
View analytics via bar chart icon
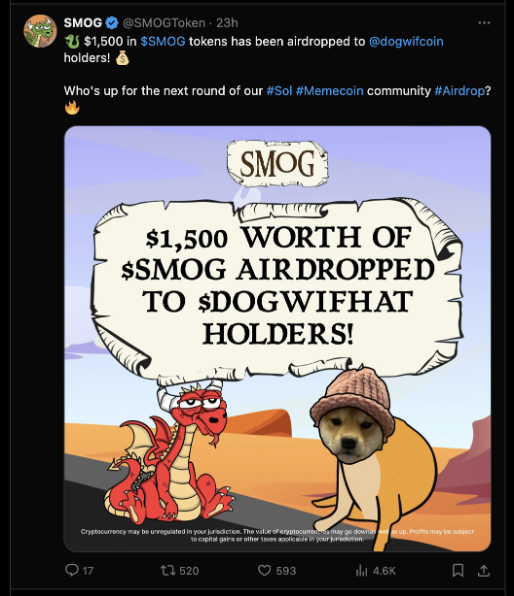click(361, 570)
